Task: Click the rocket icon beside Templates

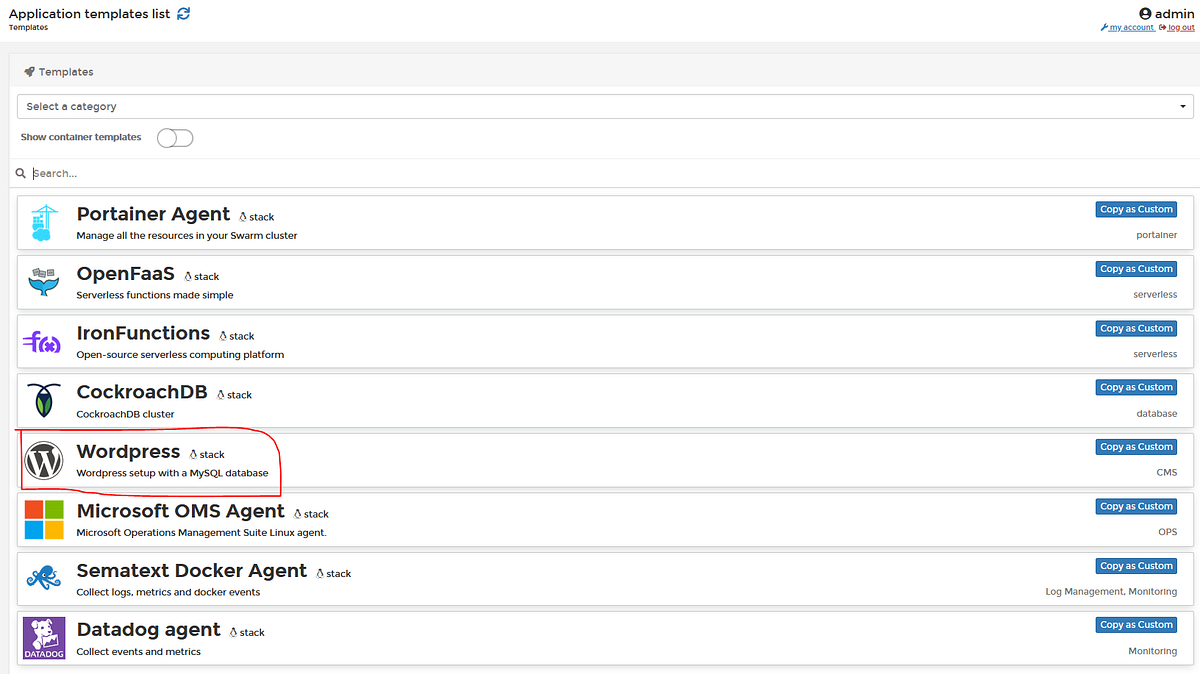Action: click(29, 72)
